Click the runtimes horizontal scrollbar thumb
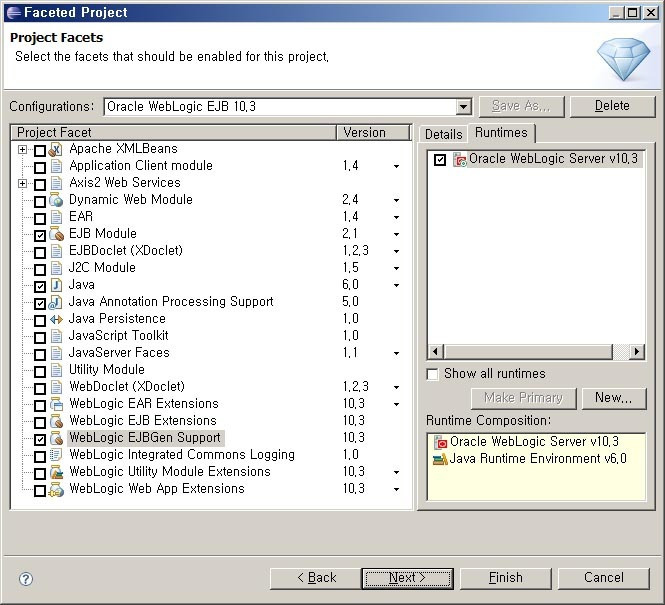Screen dimensions: 665x605 click(528, 351)
